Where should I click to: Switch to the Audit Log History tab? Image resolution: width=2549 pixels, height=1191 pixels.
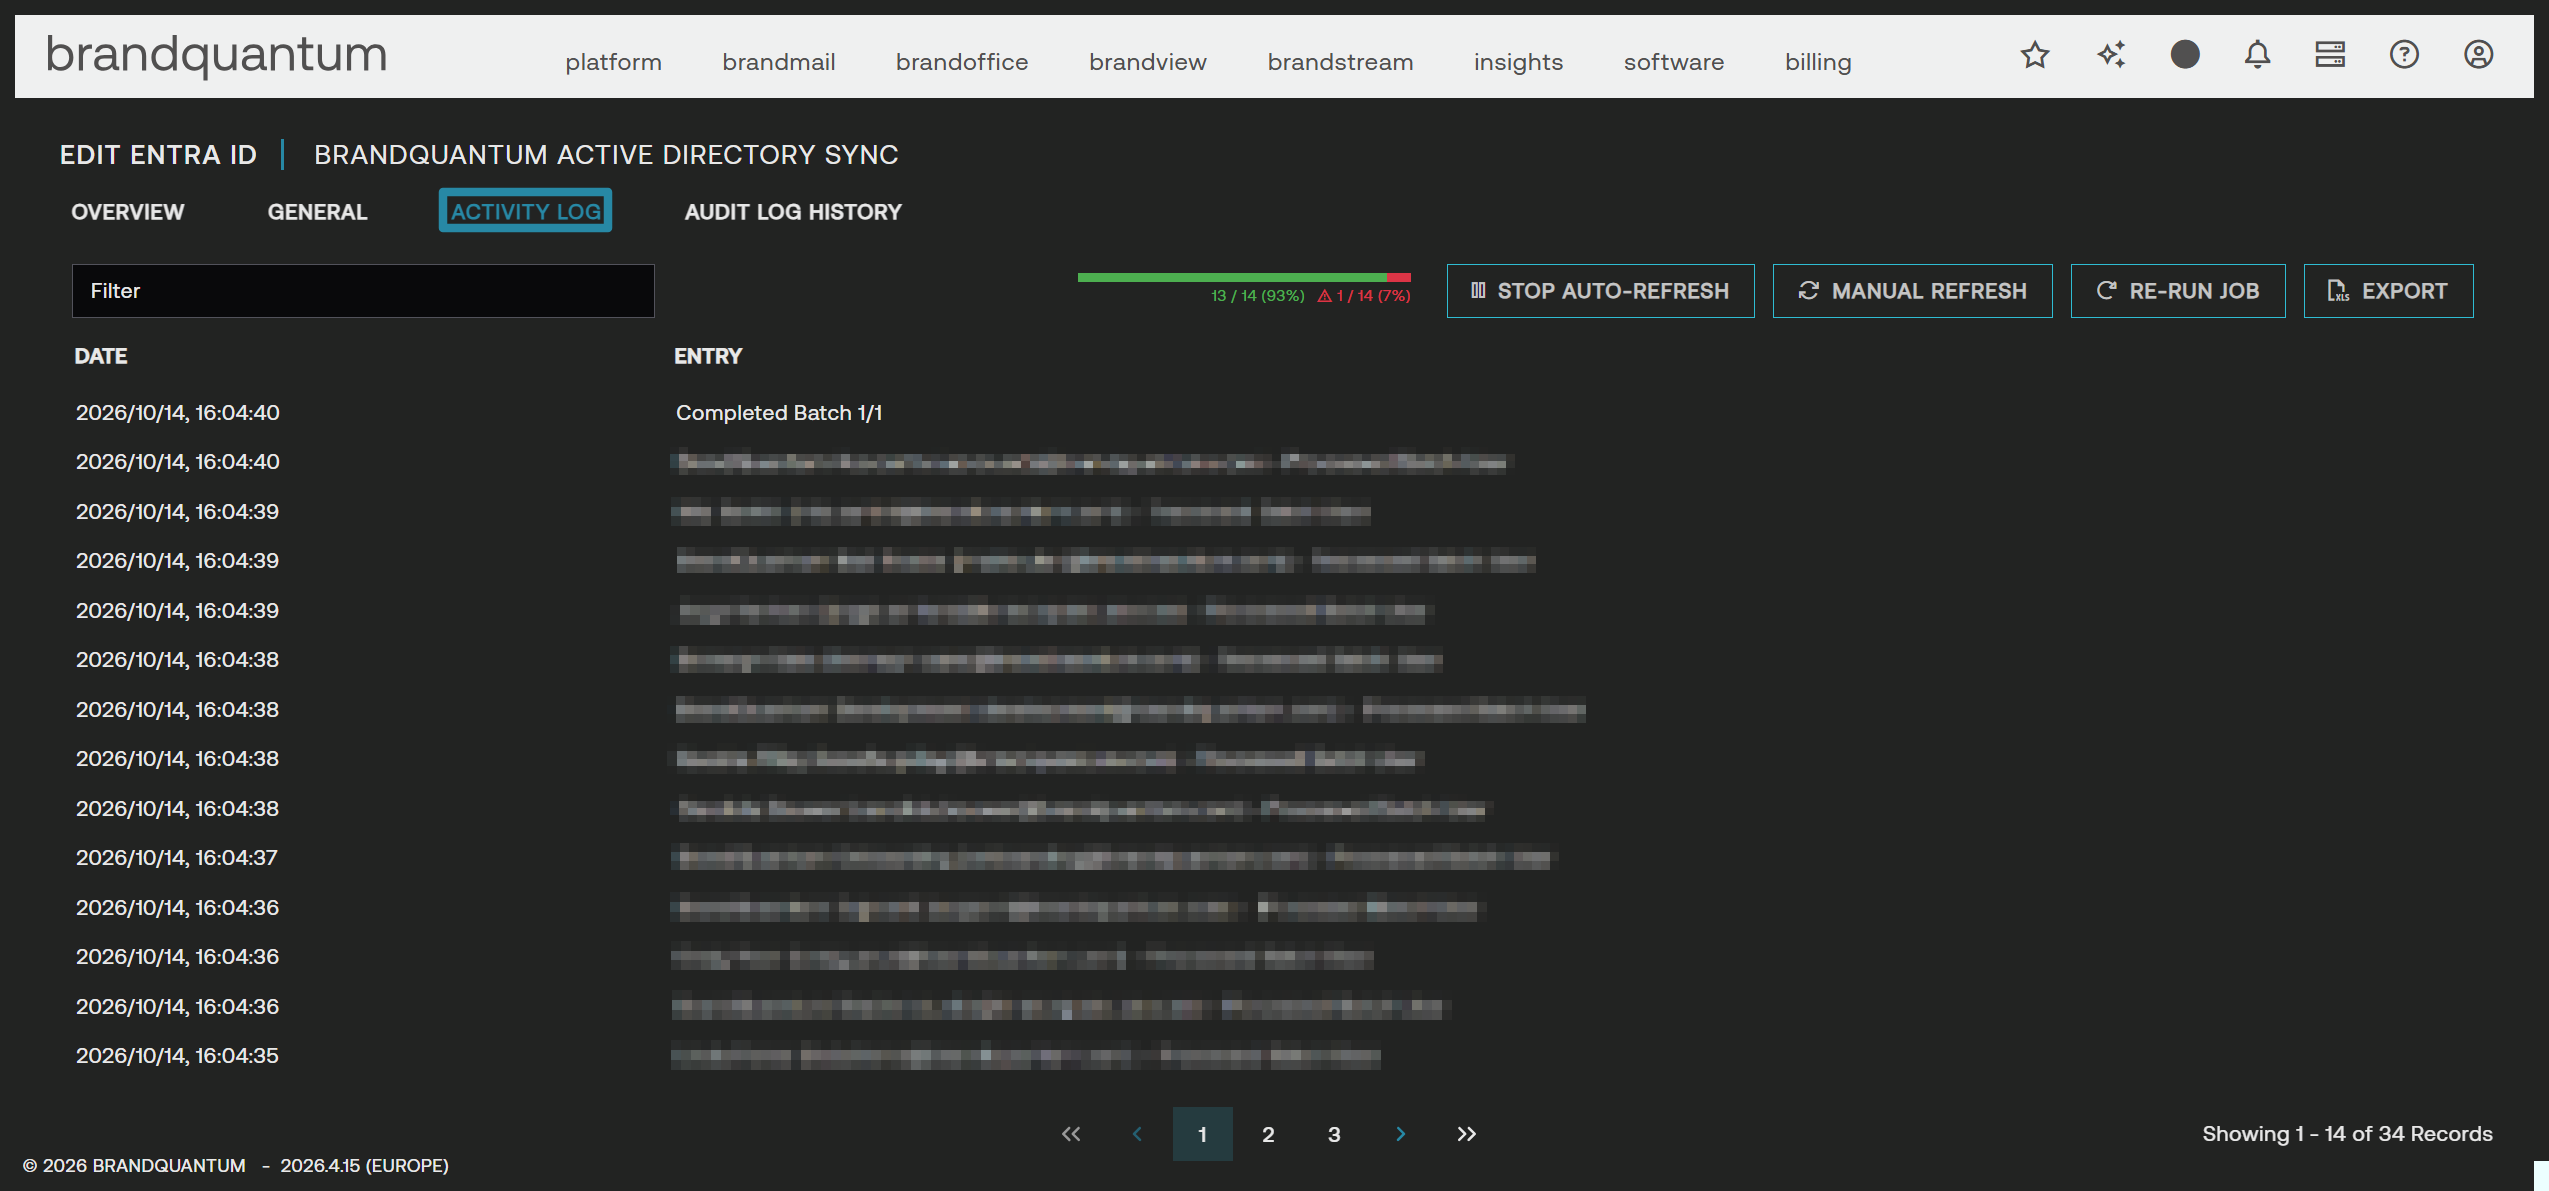tap(793, 212)
